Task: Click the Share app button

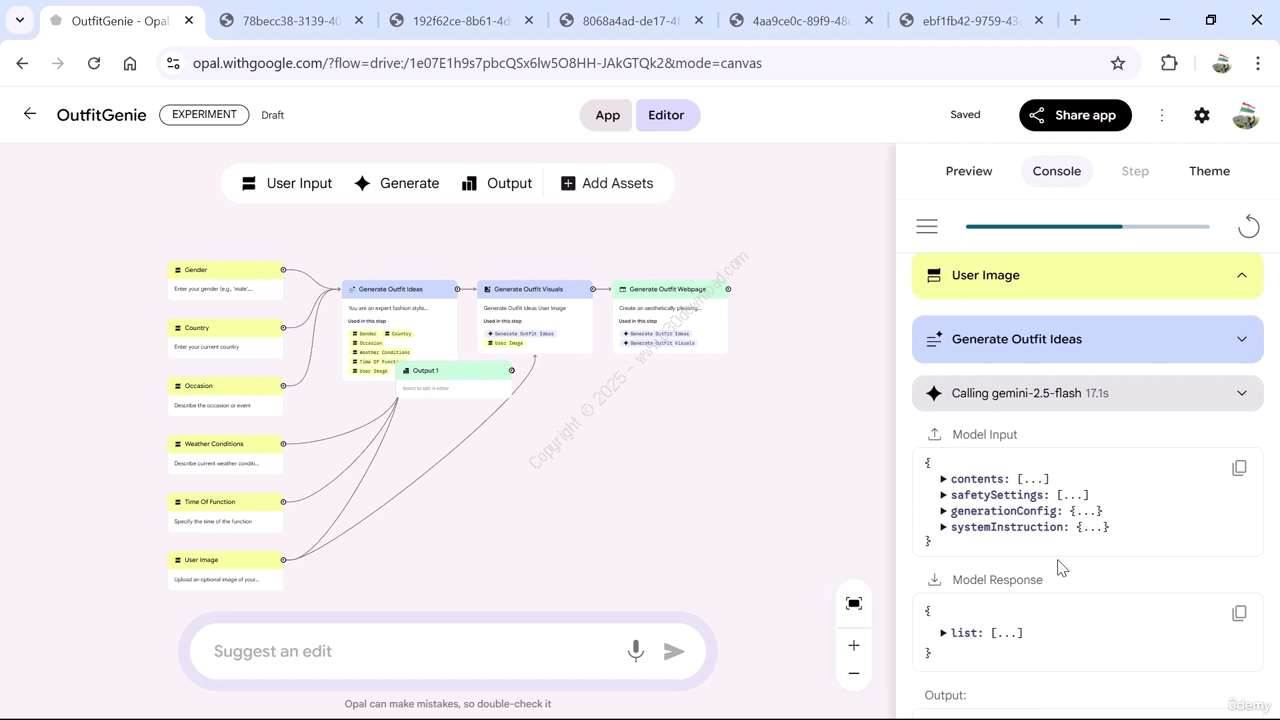Action: coord(1075,115)
